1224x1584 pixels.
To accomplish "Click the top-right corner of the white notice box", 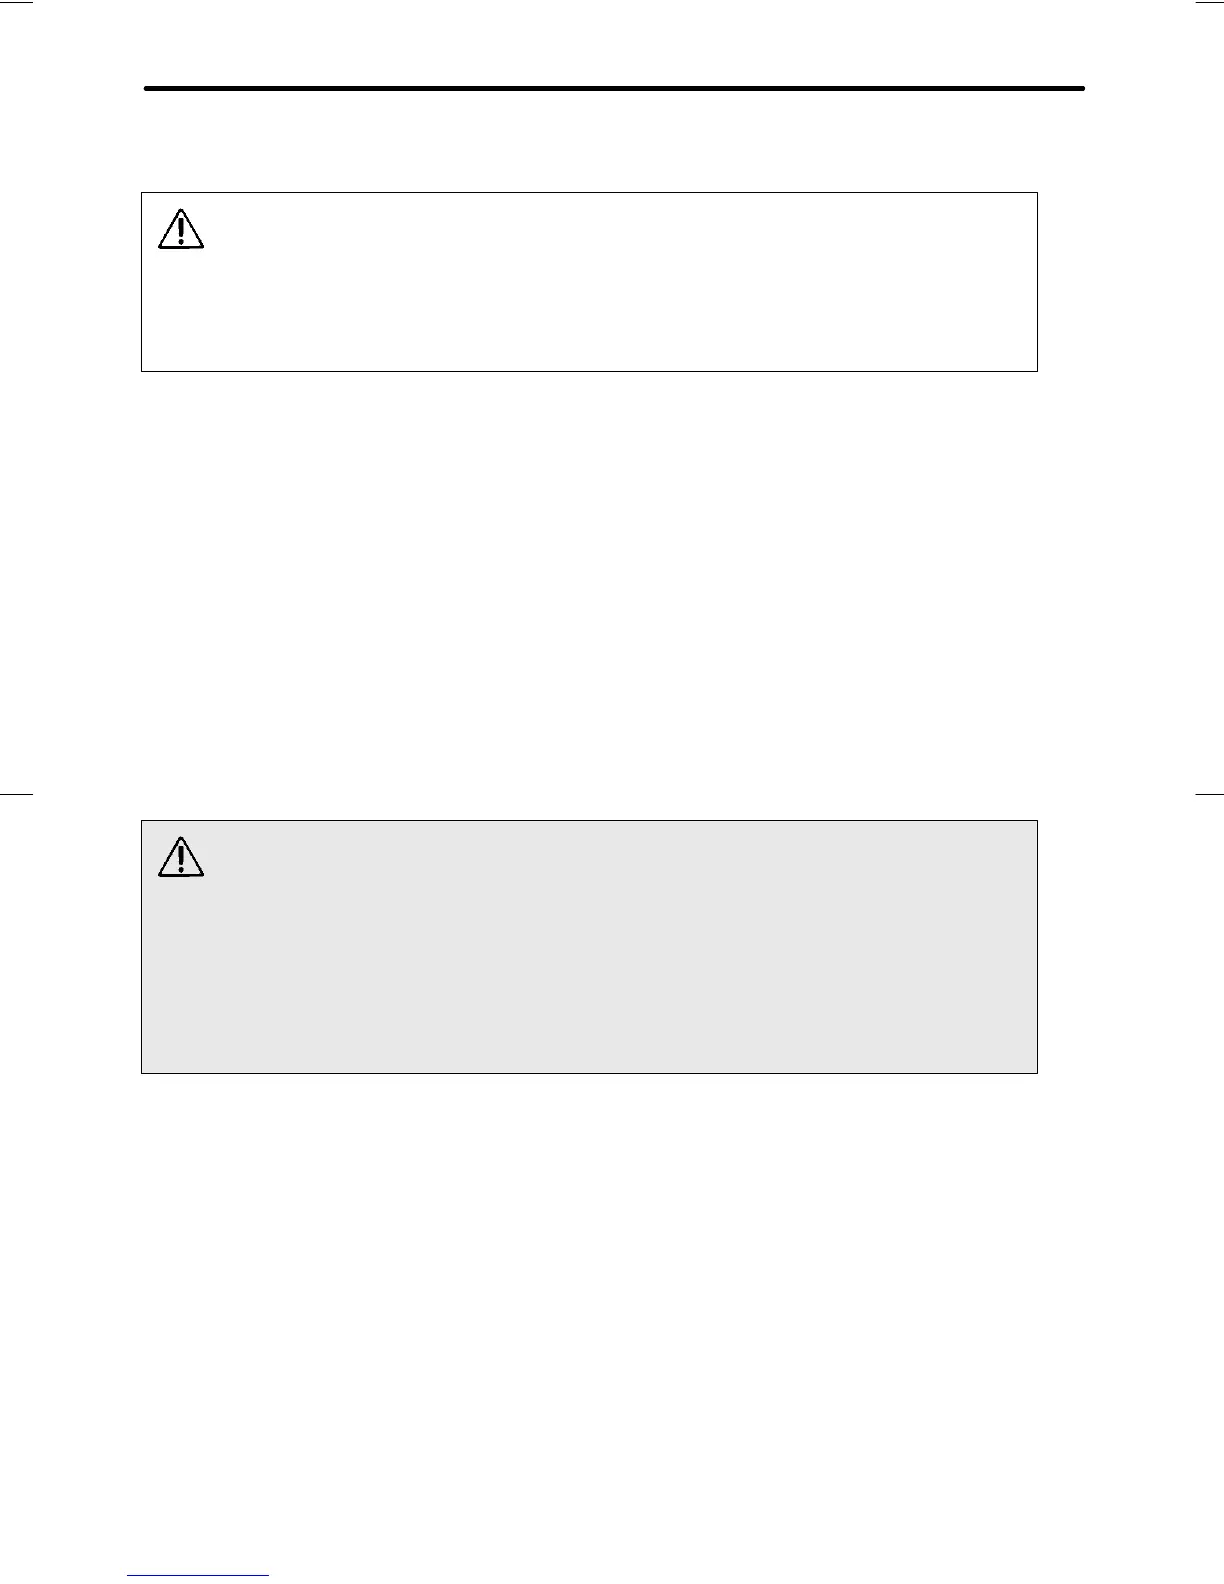I will click(1037, 193).
